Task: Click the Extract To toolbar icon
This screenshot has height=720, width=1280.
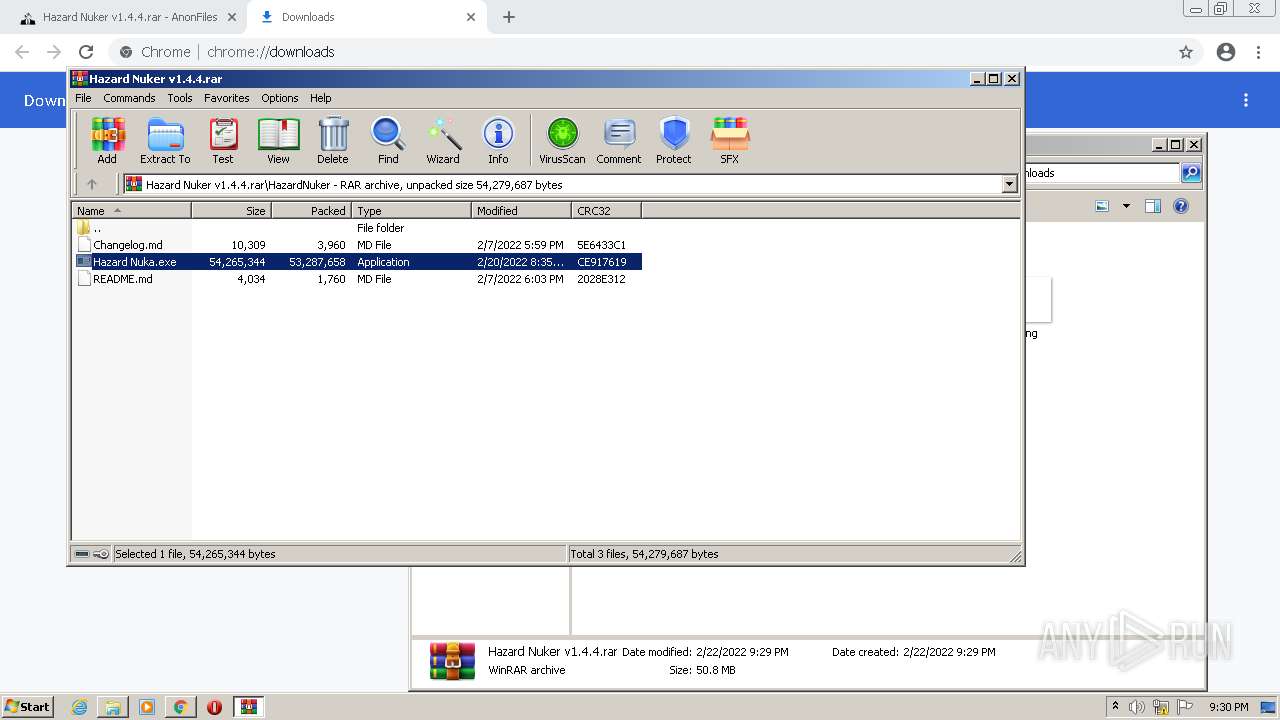Action: coord(165,140)
